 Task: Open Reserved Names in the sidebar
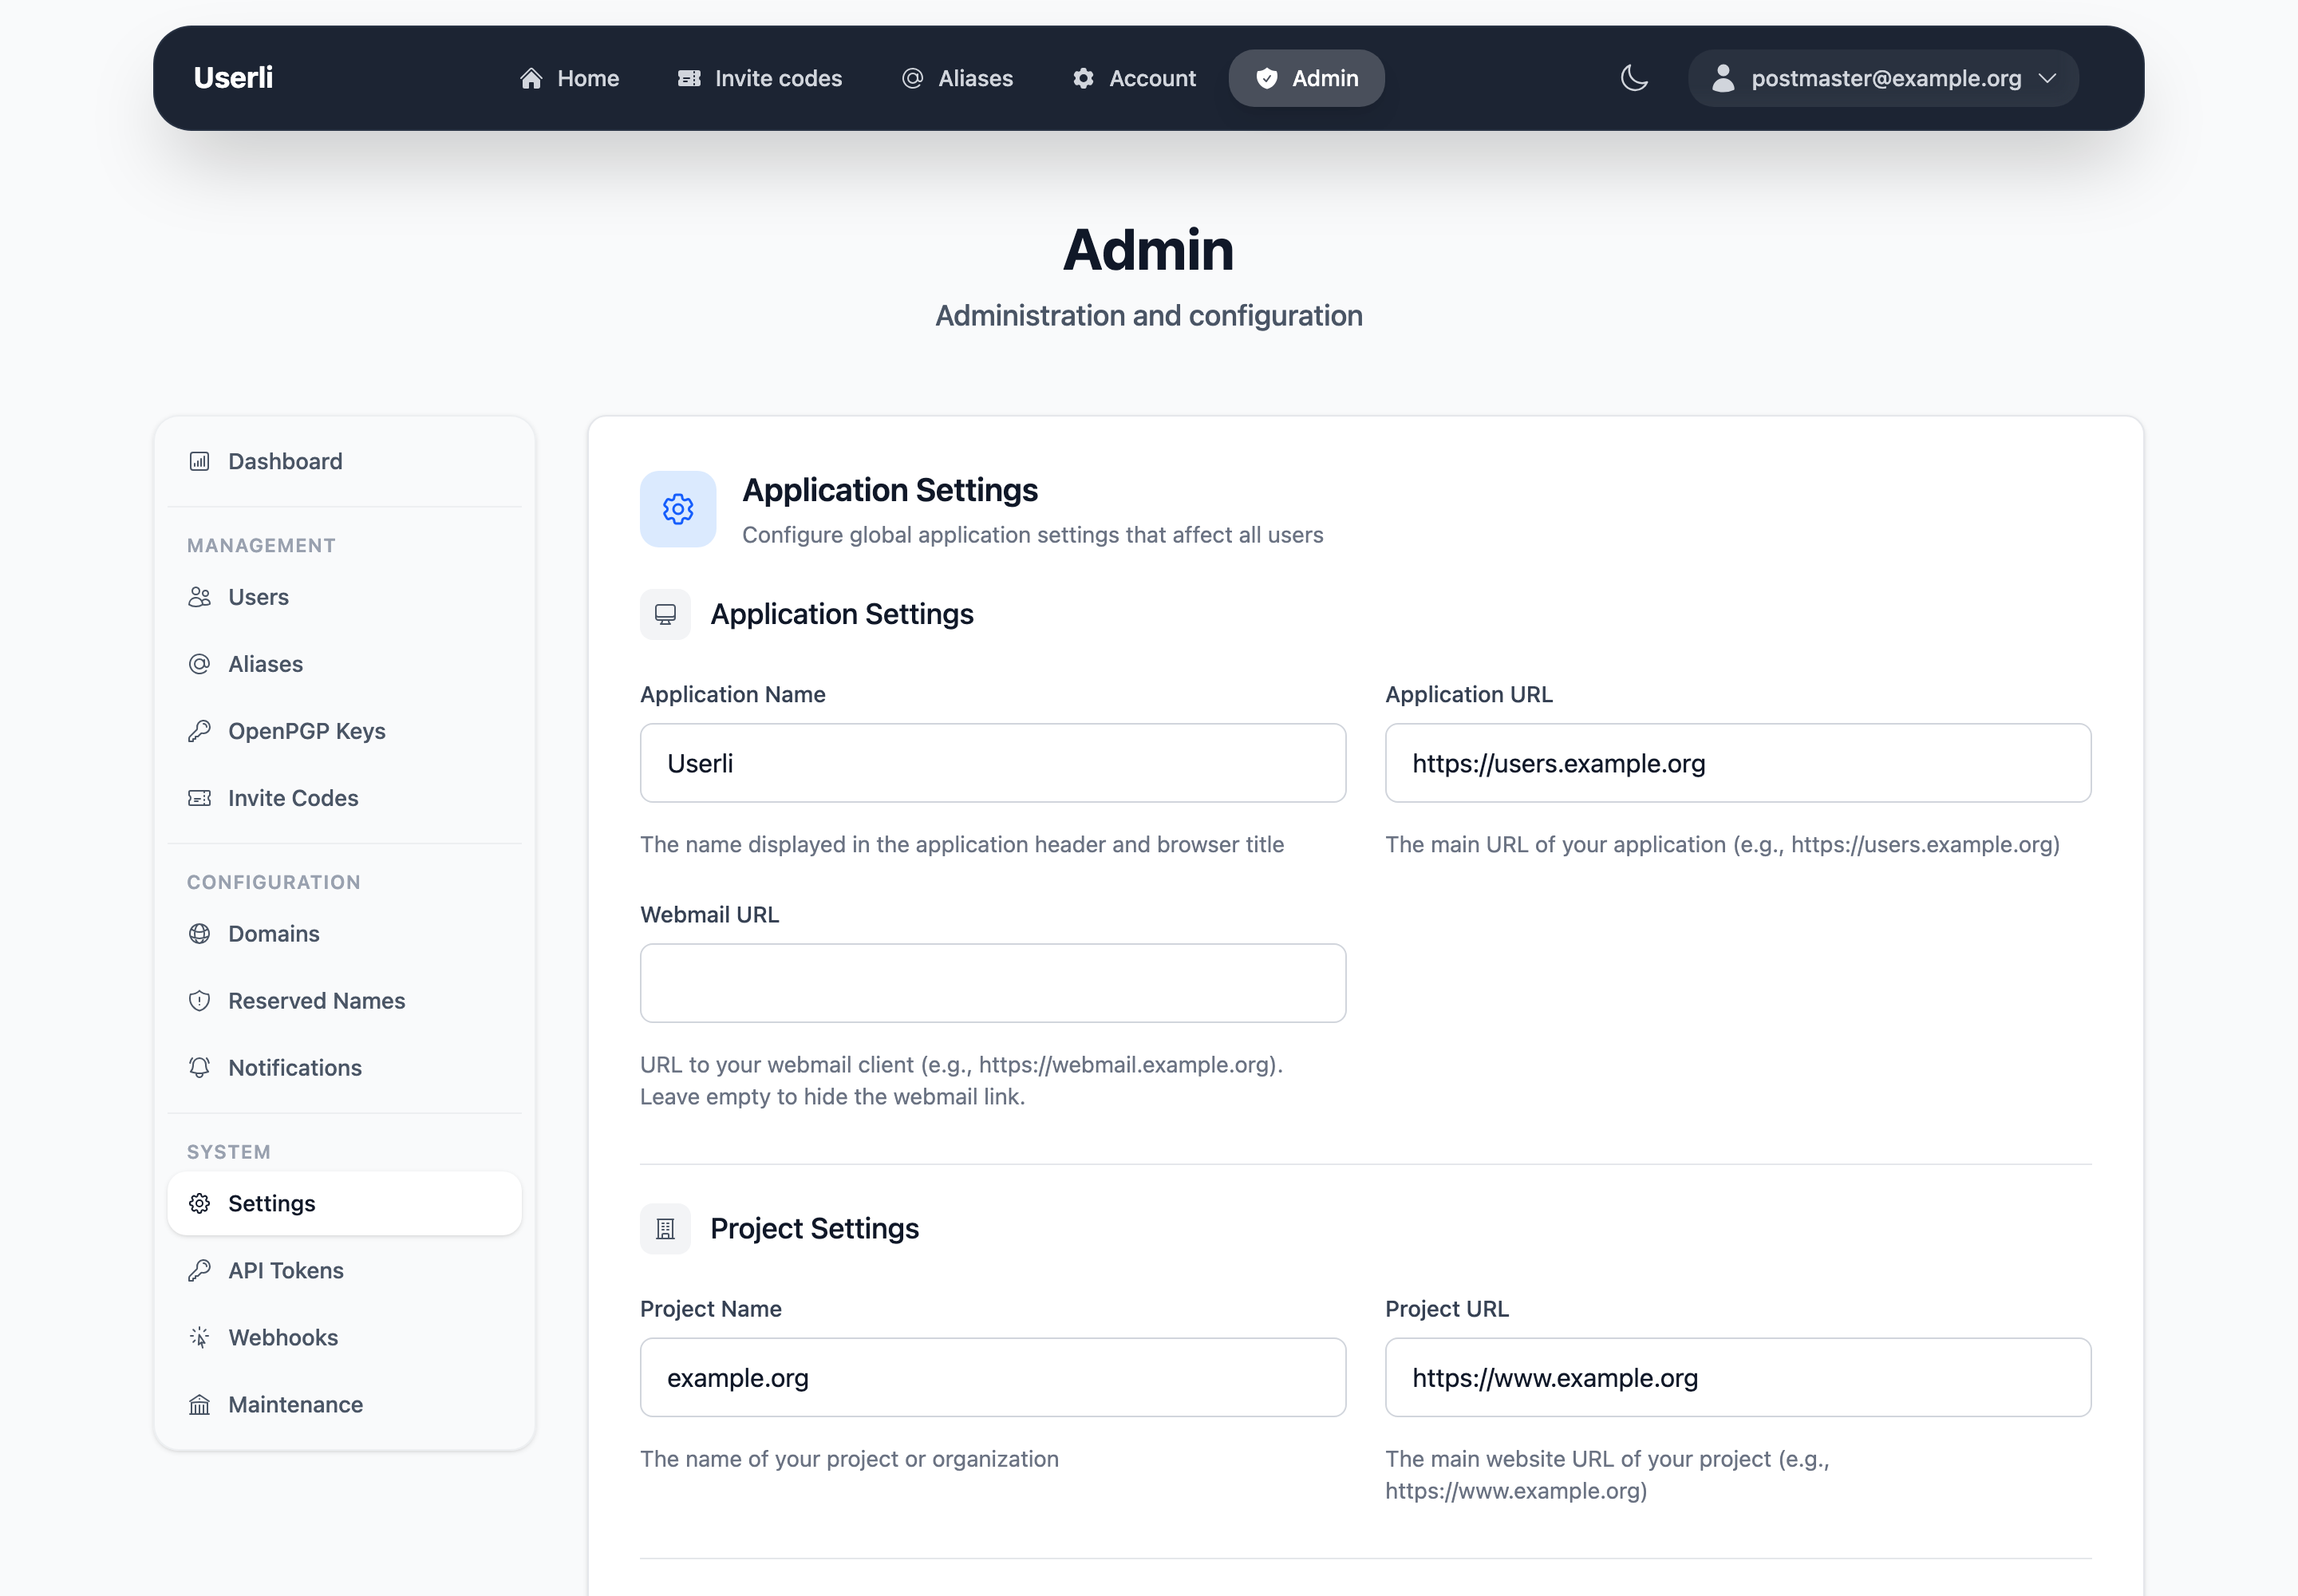[x=345, y=1001]
